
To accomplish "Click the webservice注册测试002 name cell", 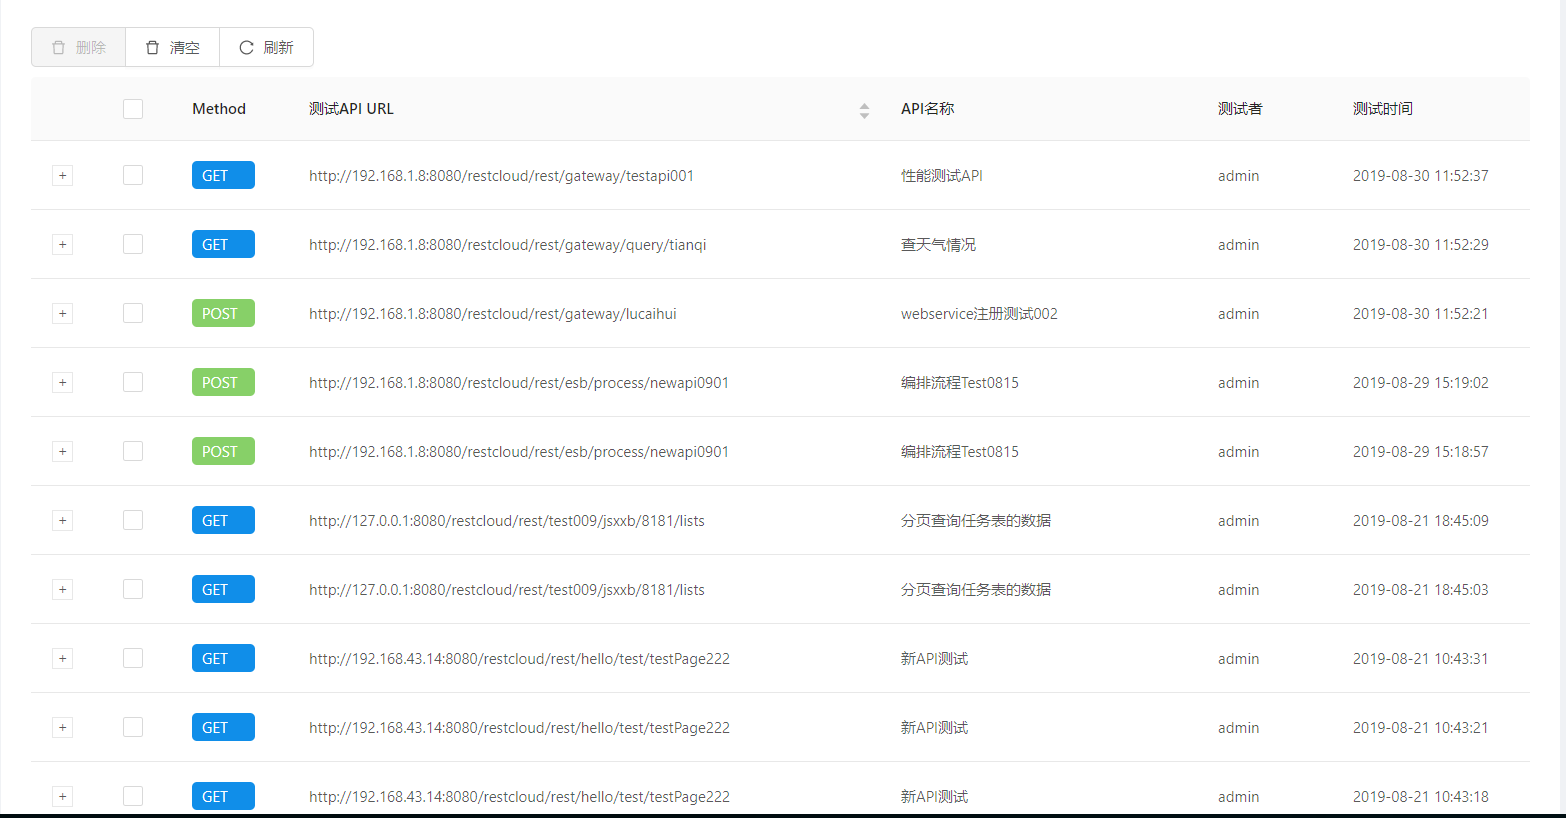I will click(979, 314).
